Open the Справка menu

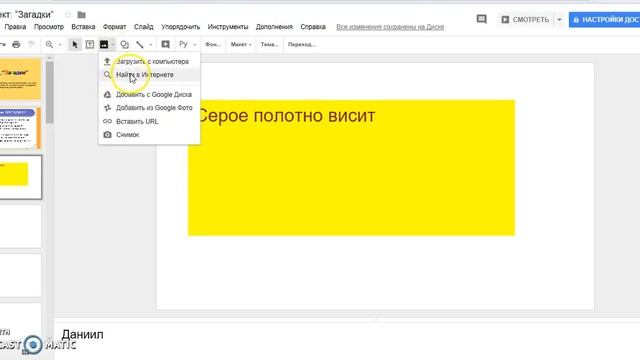[313, 27]
